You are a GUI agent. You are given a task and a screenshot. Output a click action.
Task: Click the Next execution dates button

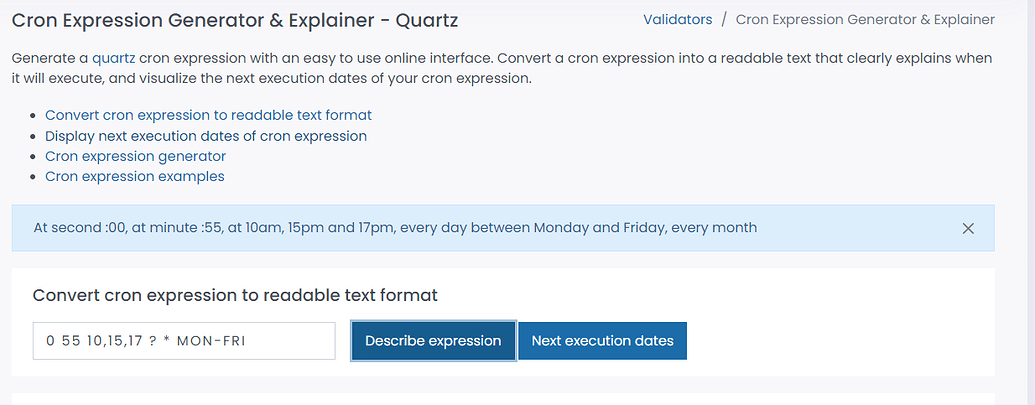pos(602,341)
